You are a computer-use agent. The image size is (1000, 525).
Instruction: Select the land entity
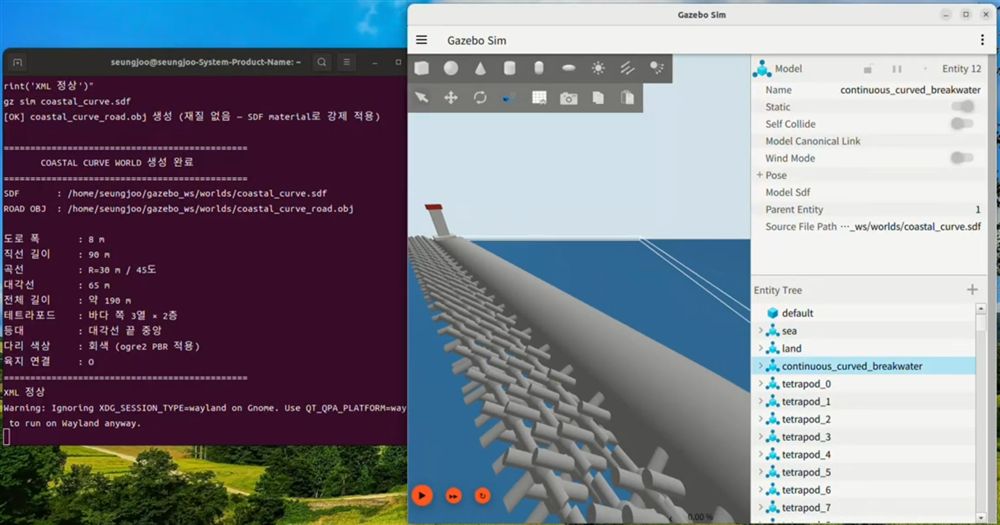tap(791, 348)
